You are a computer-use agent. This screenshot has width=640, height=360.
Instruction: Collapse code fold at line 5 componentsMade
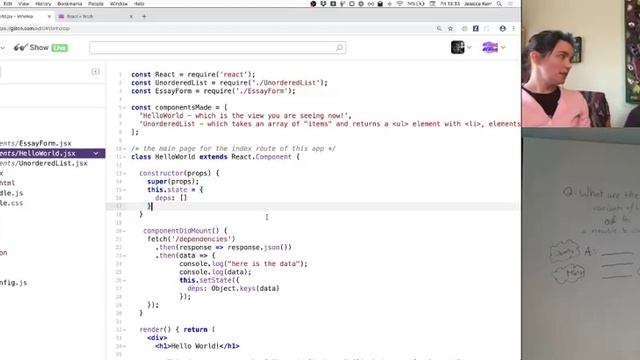pyautogui.click(x=124, y=108)
